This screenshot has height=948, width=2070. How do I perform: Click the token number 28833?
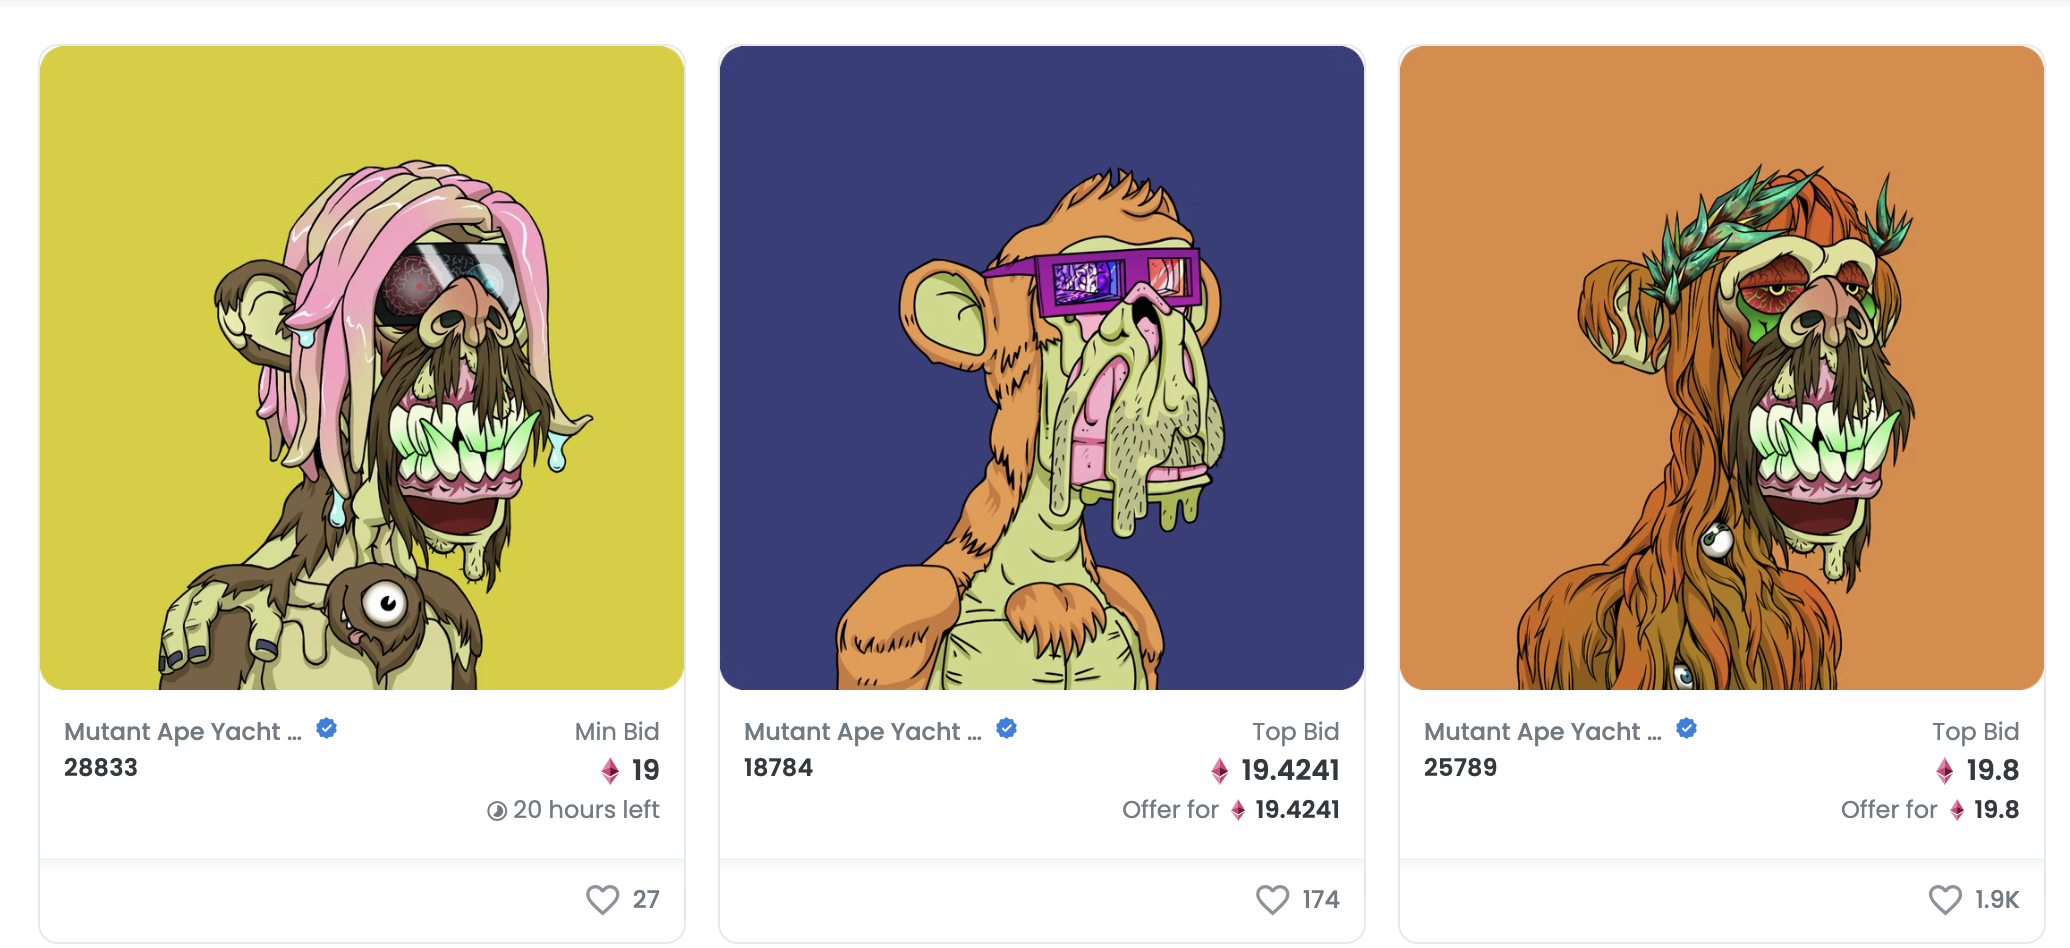tap(101, 768)
